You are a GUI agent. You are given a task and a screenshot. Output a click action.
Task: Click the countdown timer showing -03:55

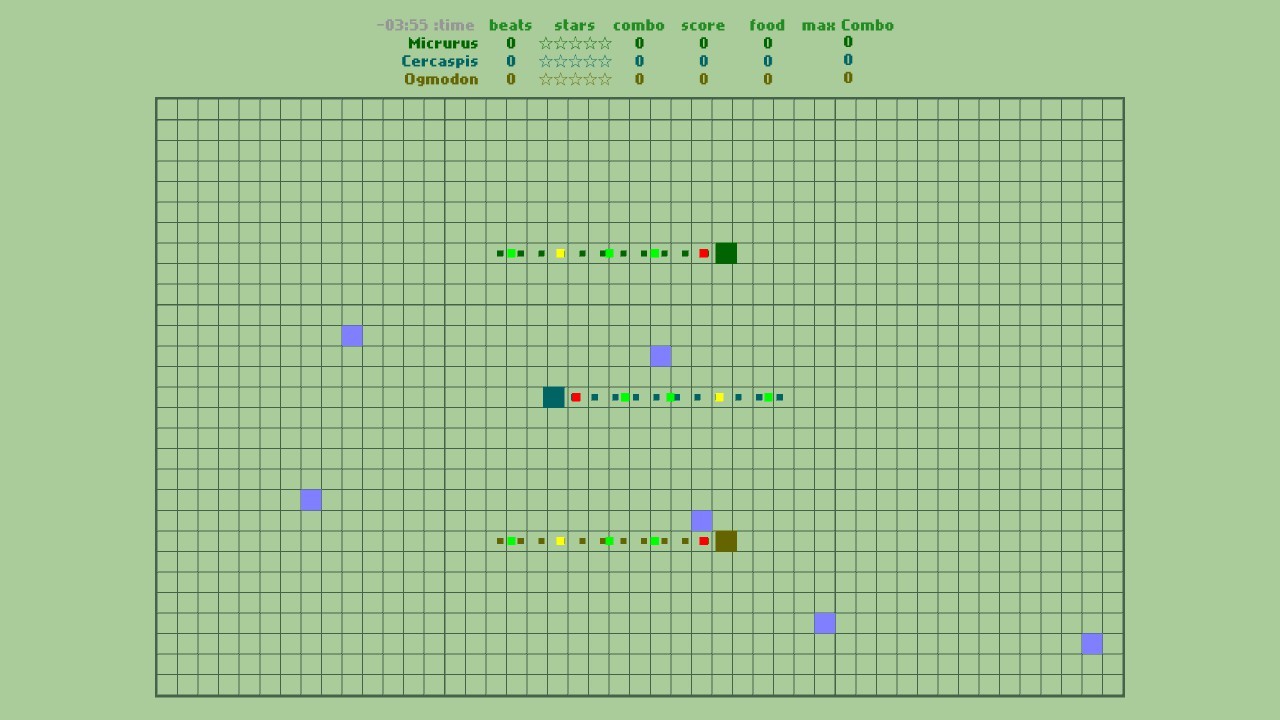tap(404, 25)
